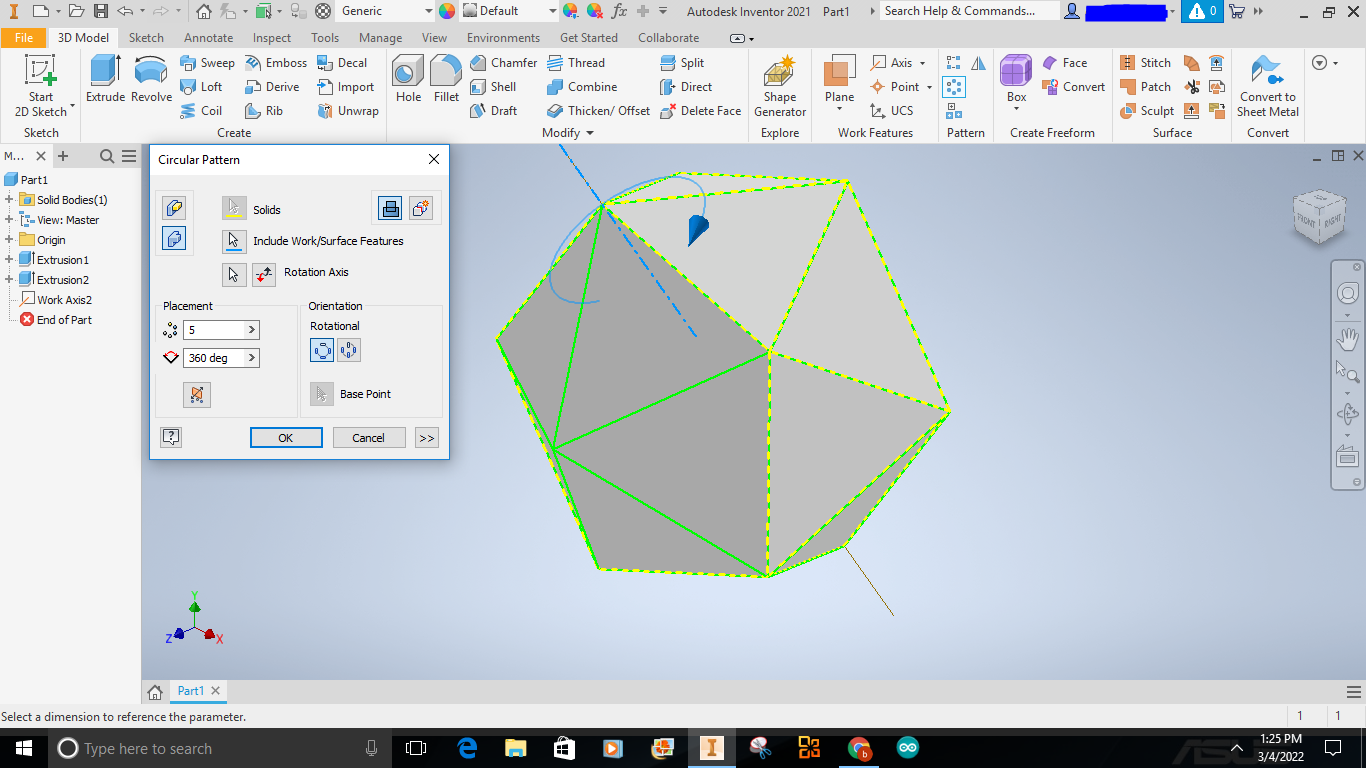Switch to the Inspect tab
The width and height of the screenshot is (1366, 768).
click(x=272, y=37)
